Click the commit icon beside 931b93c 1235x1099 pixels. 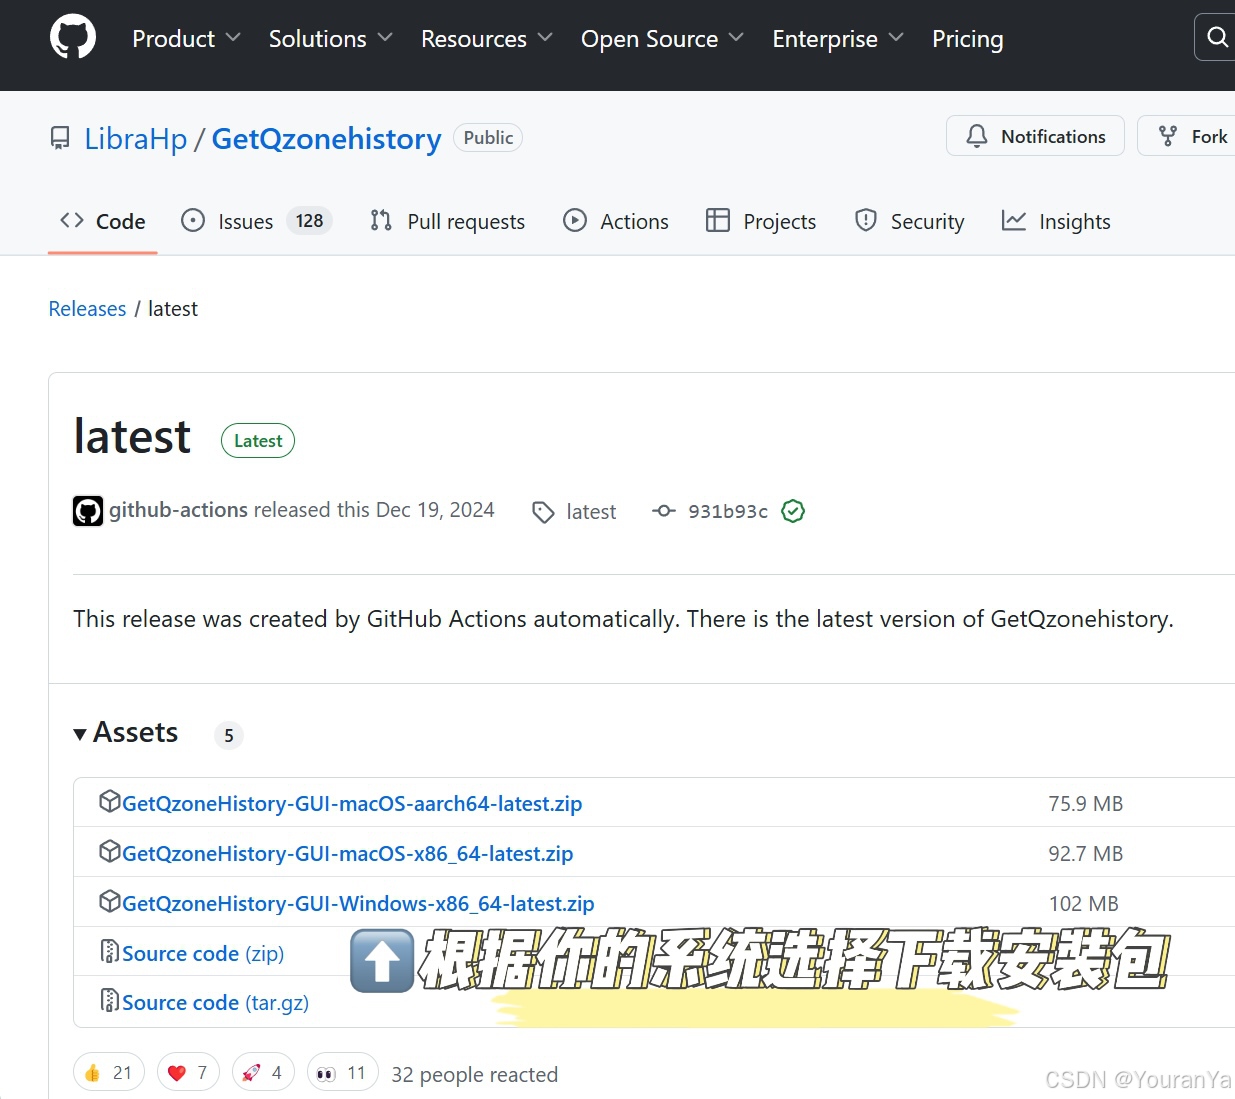tap(664, 511)
